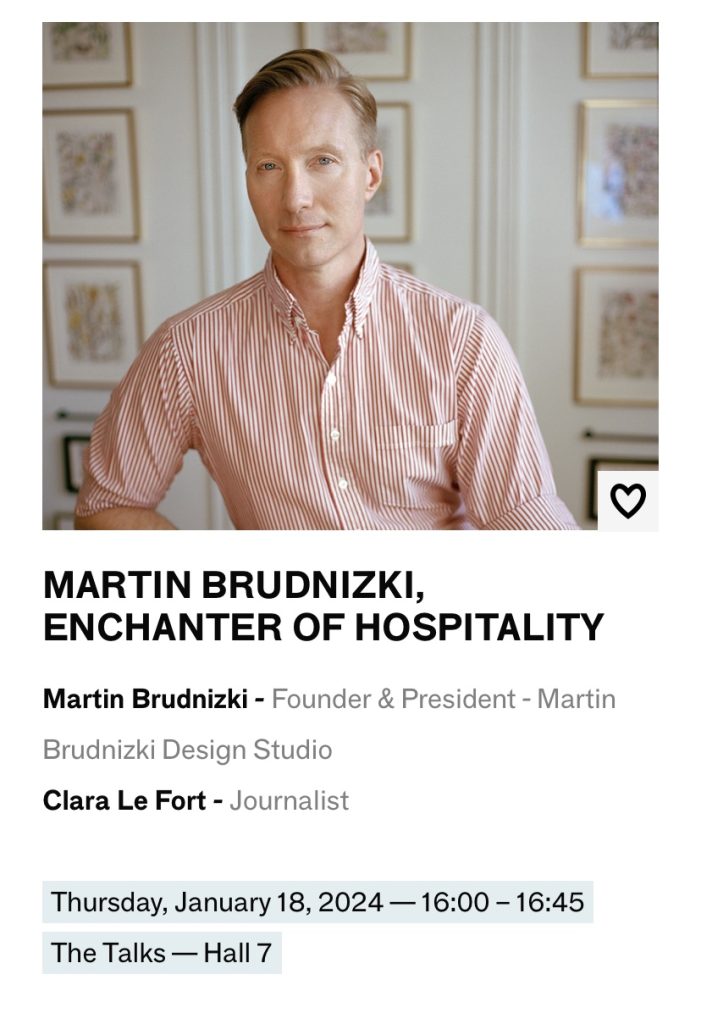Image resolution: width=701 pixels, height=1024 pixels.
Task: Open the speaker portrait photo
Action: (x=350, y=276)
